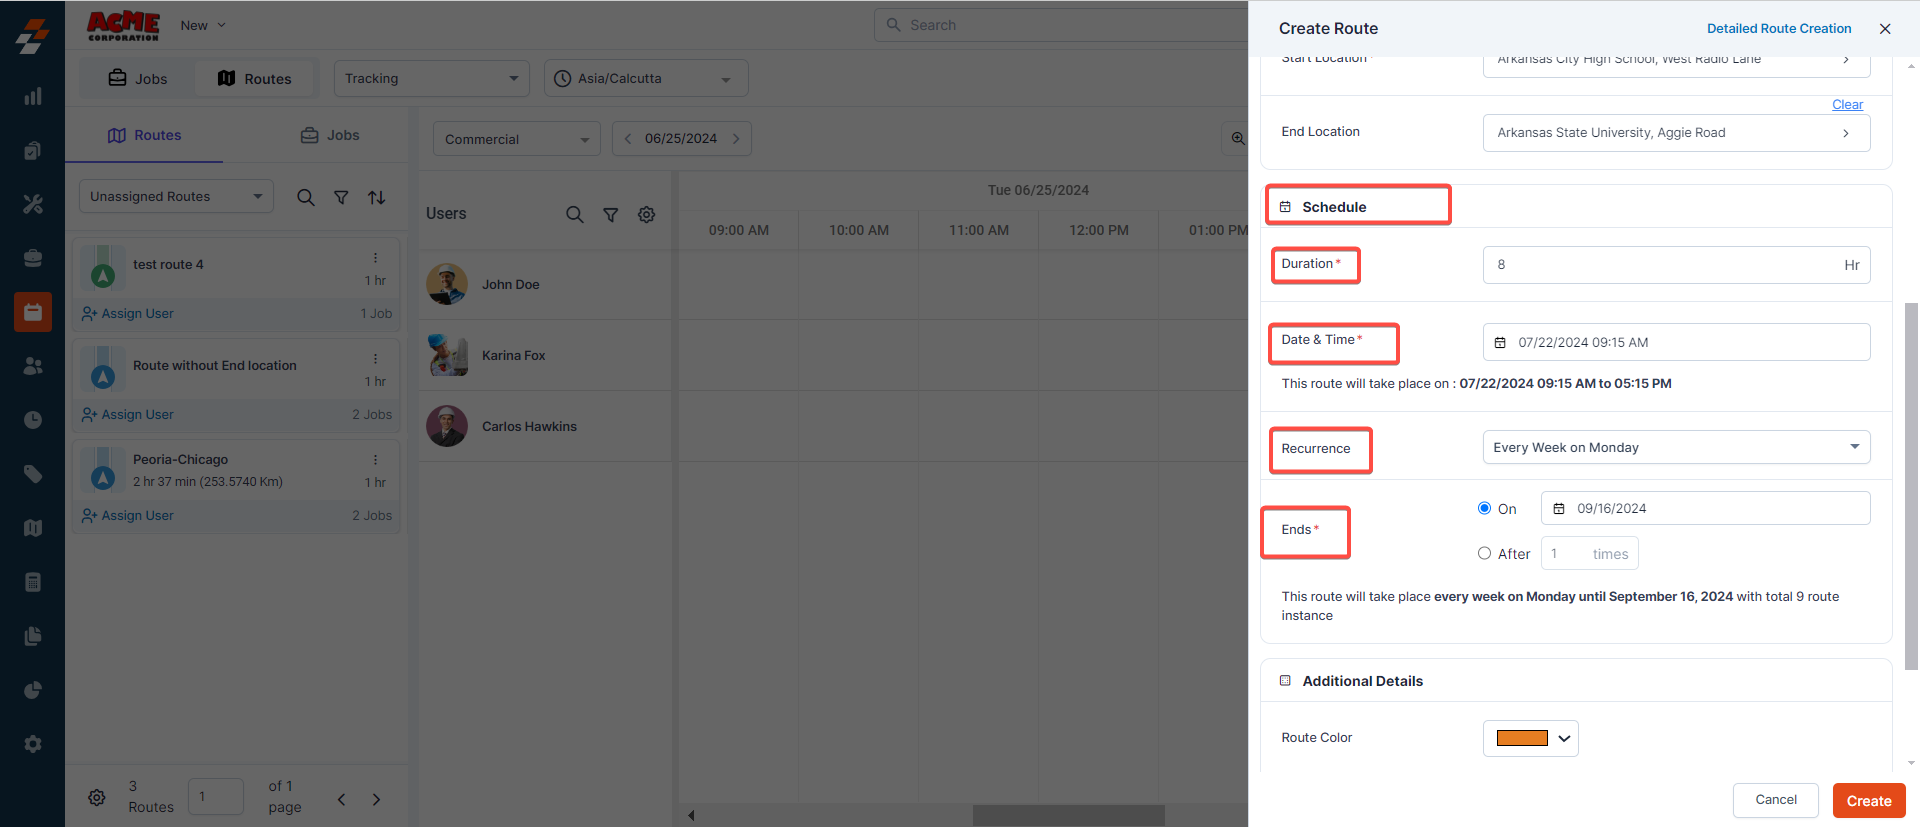Pick the orange Route Color swatch
1920x827 pixels.
point(1522,738)
